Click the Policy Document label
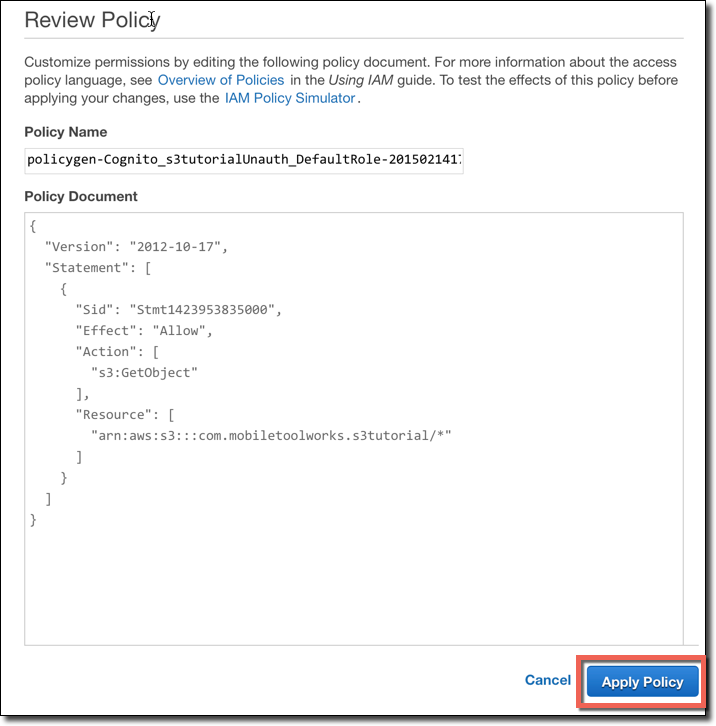716x726 pixels. pos(81,196)
